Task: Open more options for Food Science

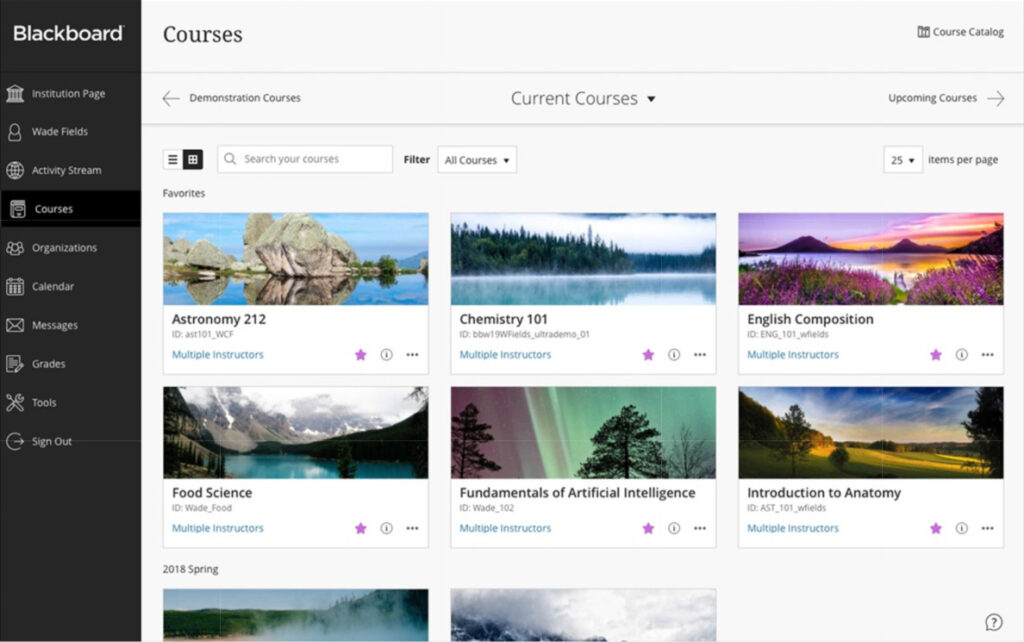Action: [x=412, y=528]
